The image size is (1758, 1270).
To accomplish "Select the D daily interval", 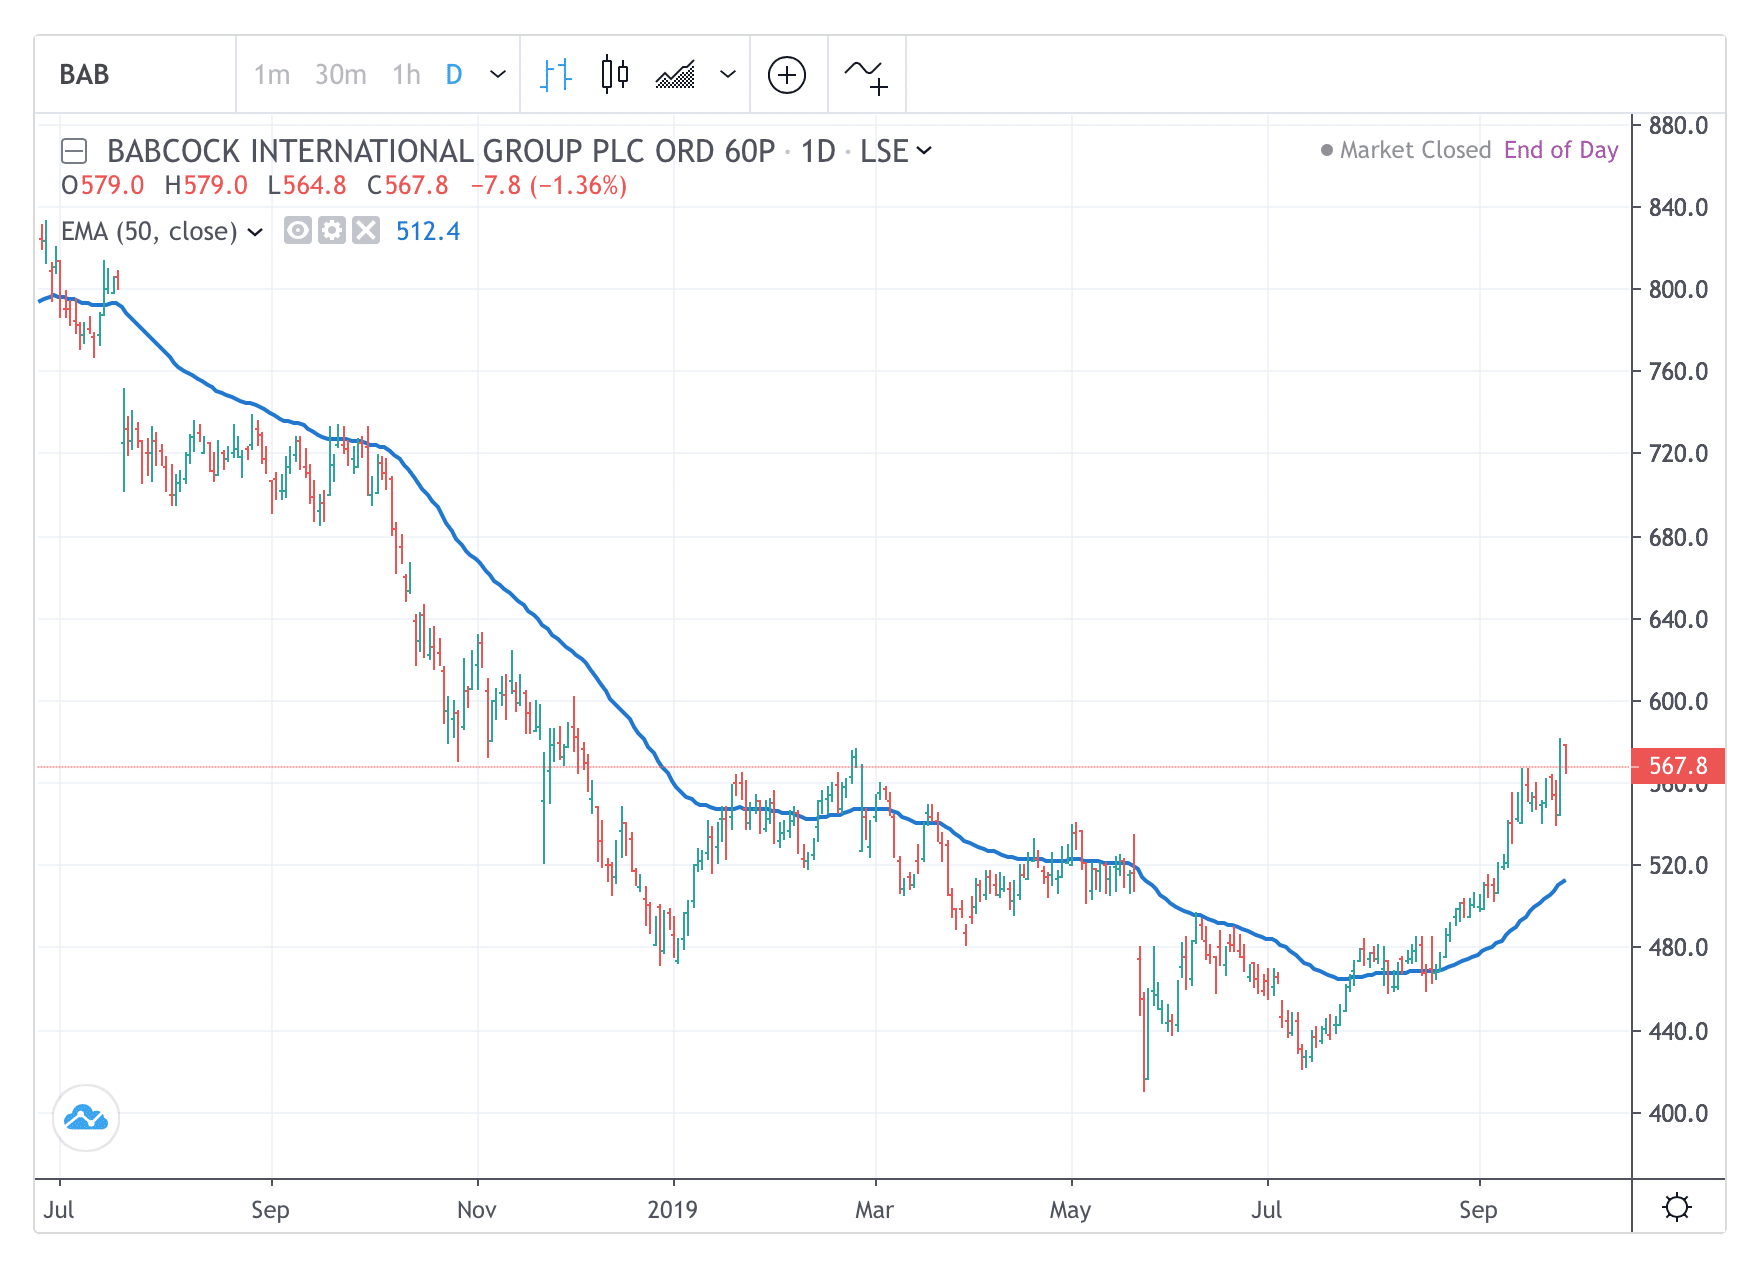I will coord(454,75).
